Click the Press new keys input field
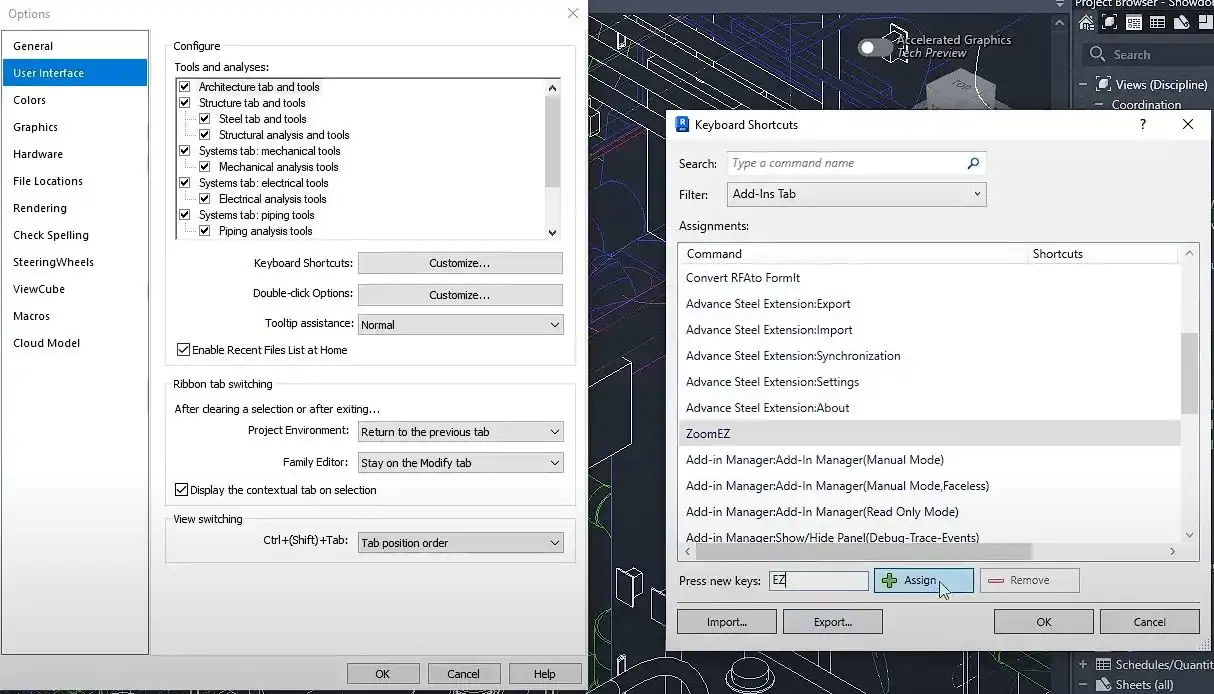Screen dimensions: 1214x694 point(819,581)
